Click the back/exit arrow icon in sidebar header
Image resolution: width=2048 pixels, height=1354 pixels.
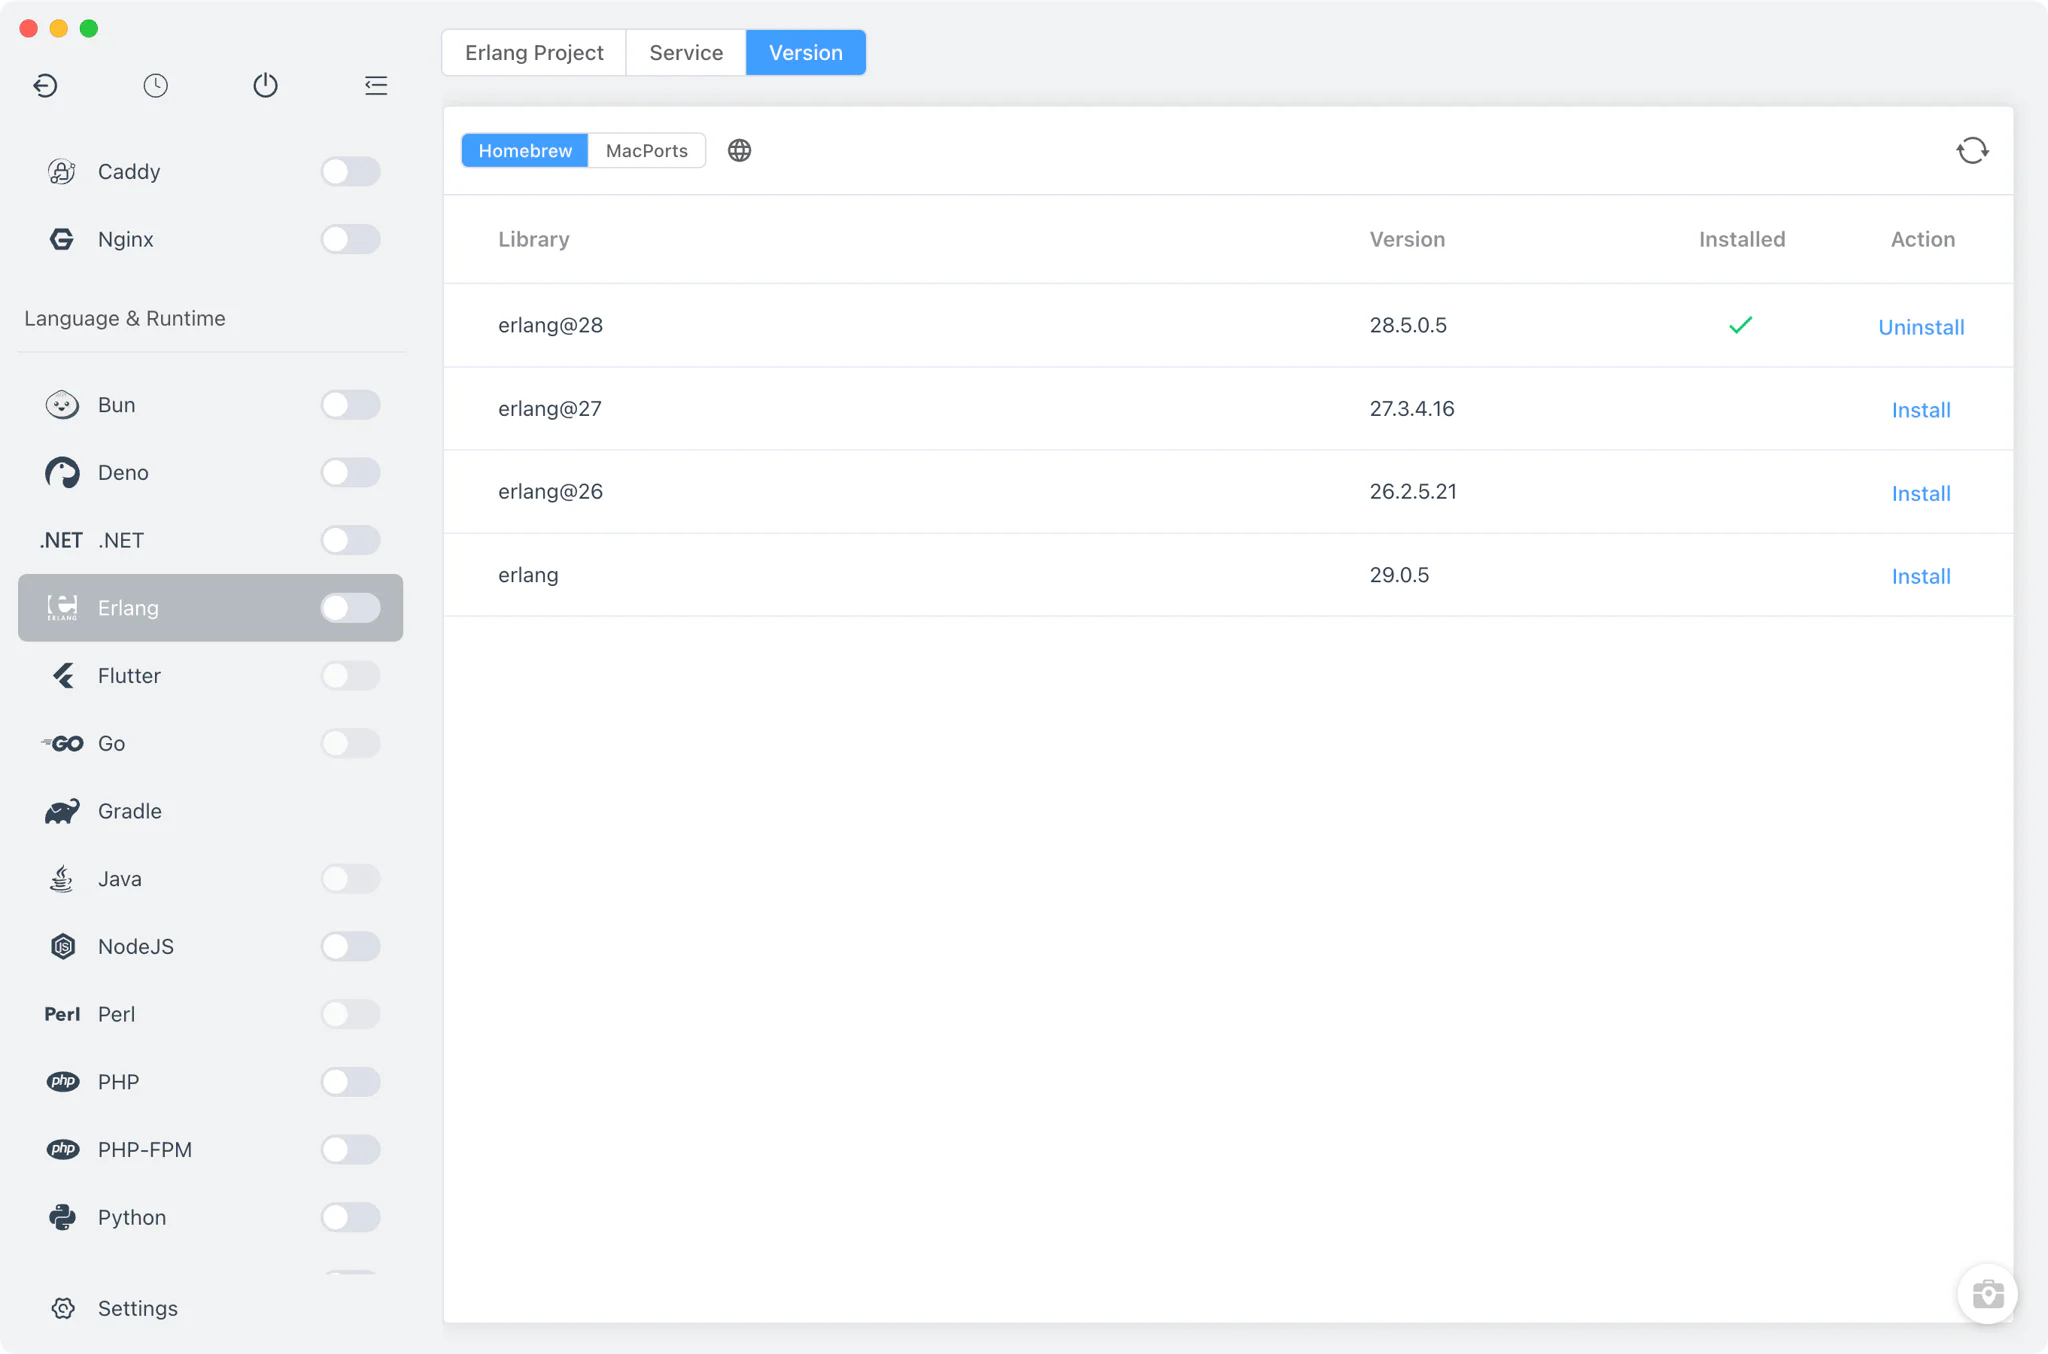tap(45, 85)
